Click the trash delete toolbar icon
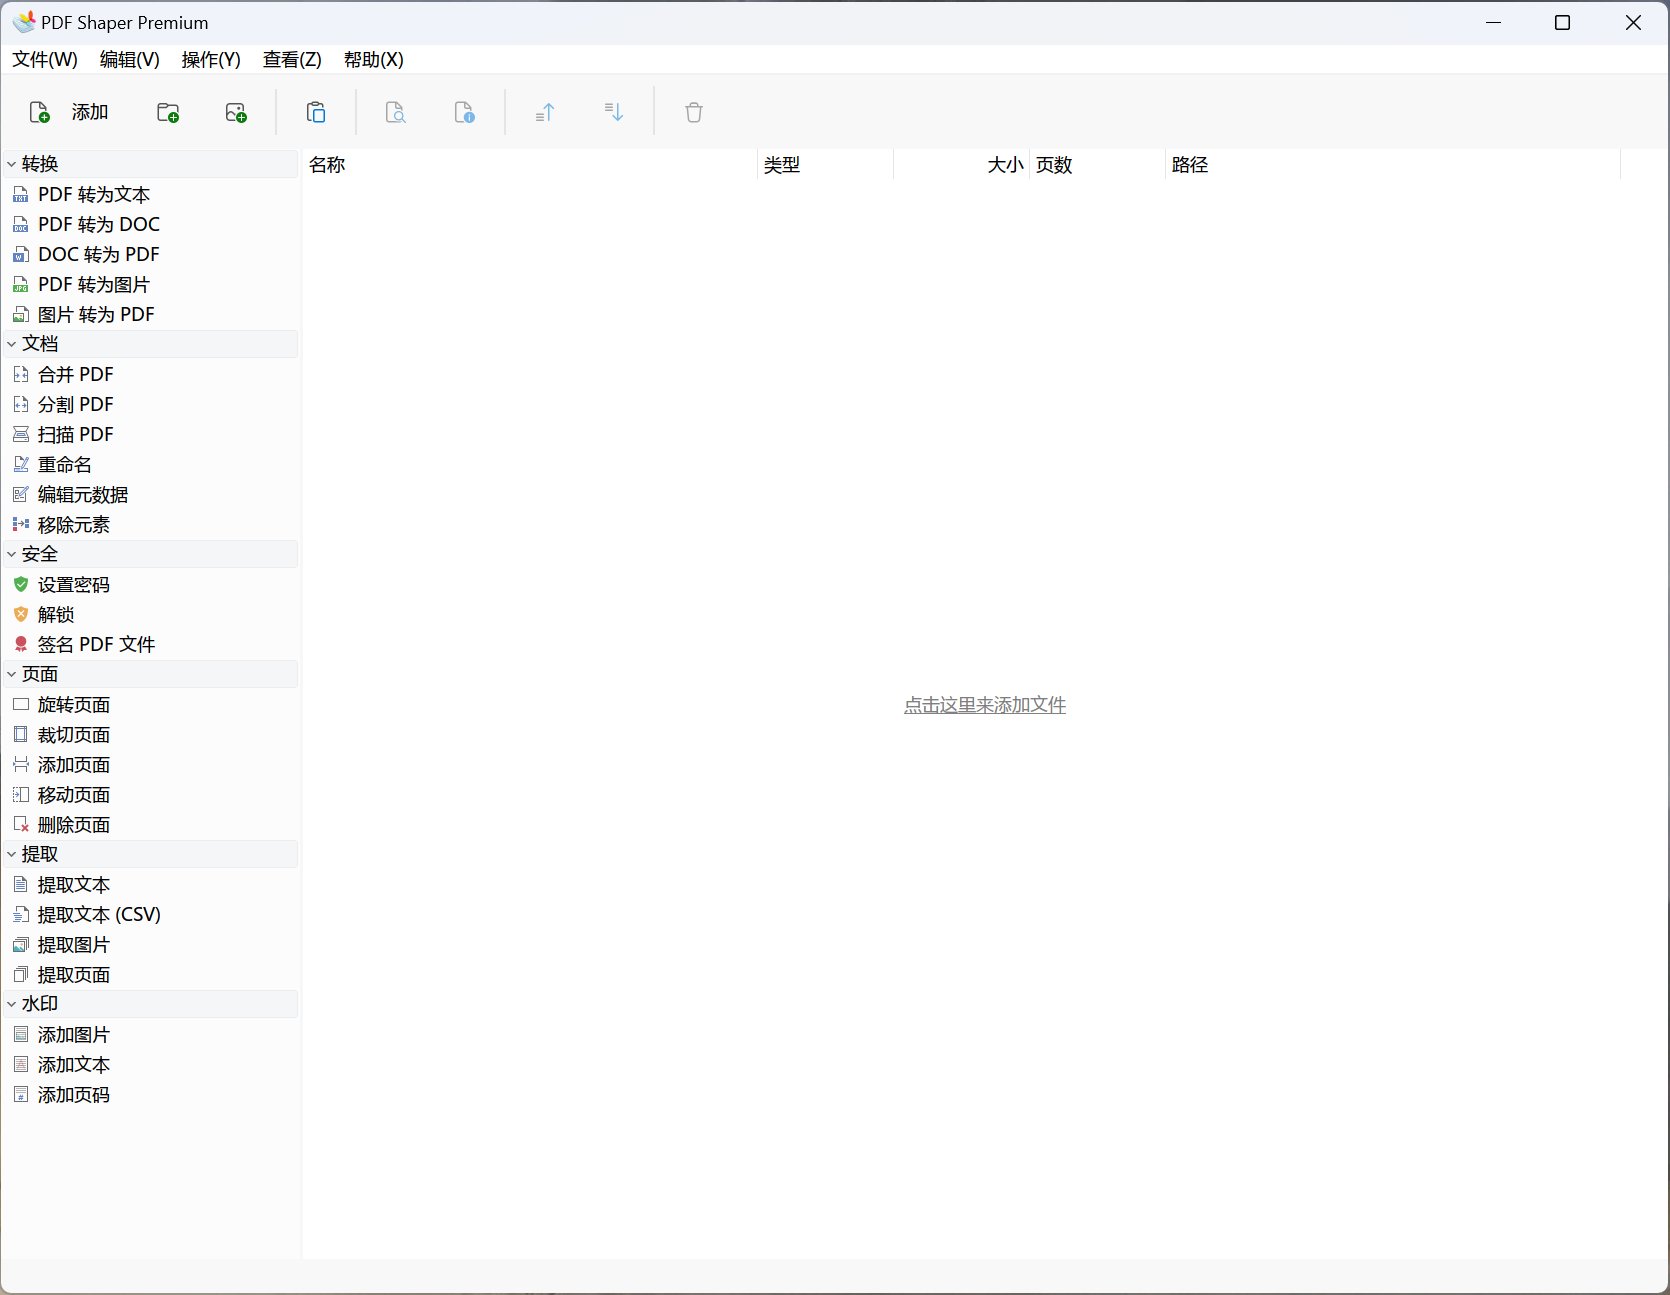The image size is (1670, 1295). click(694, 112)
